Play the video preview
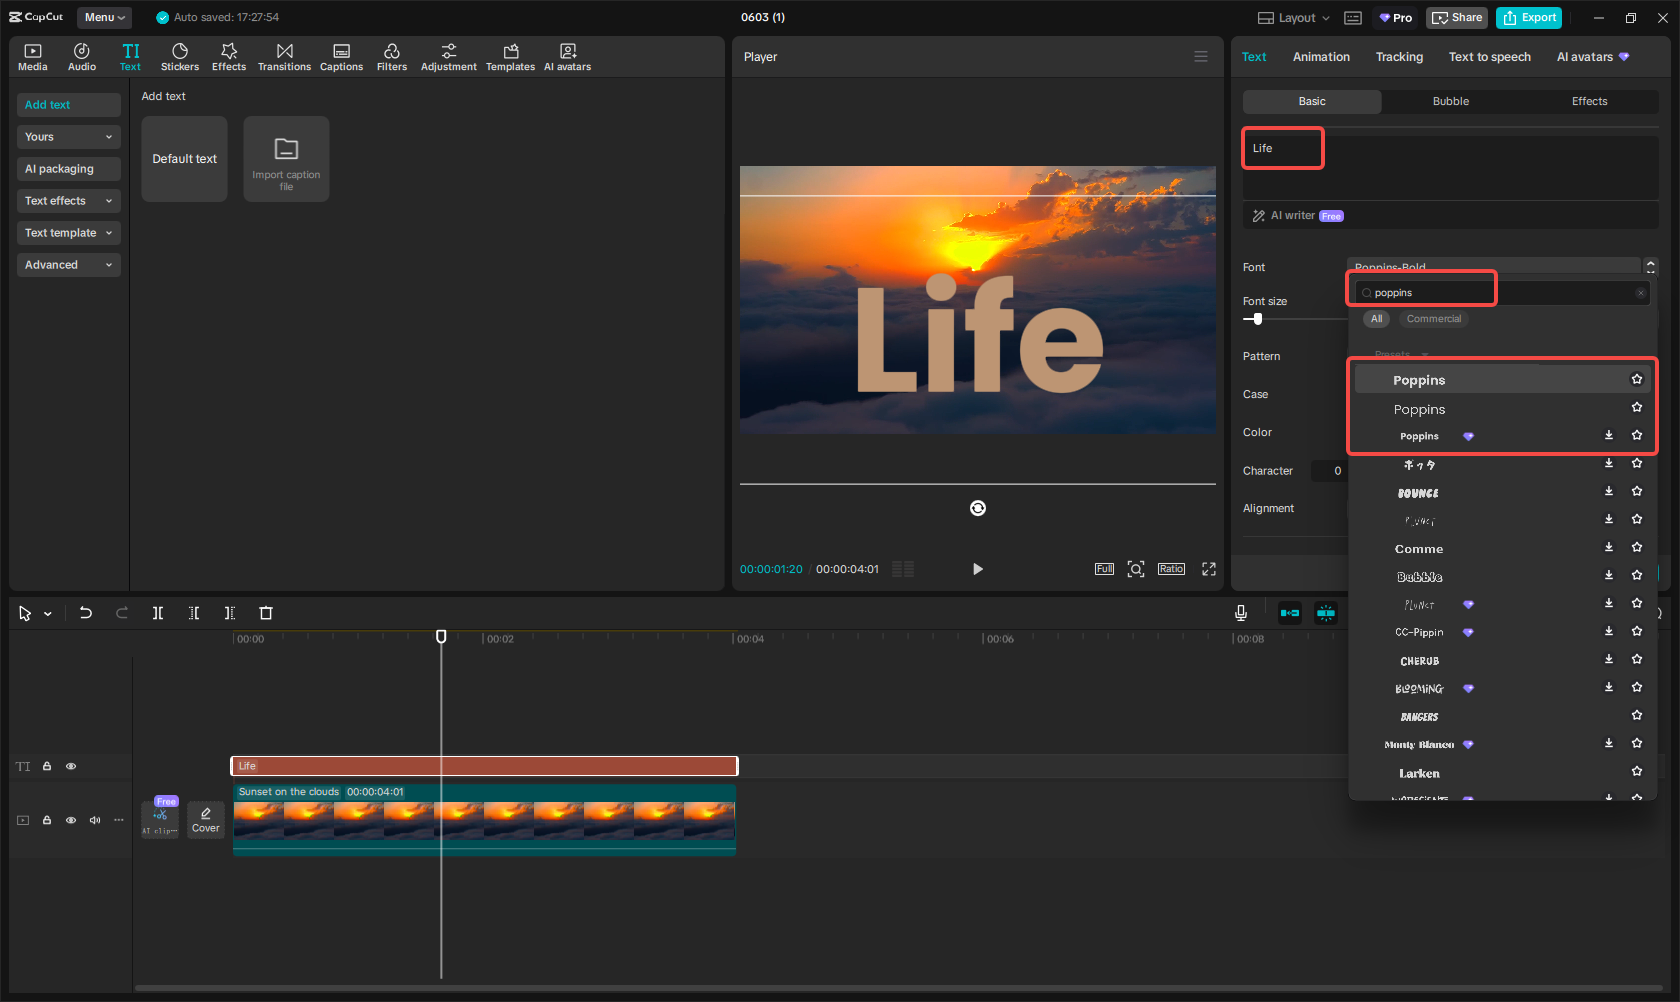The image size is (1680, 1002). click(x=977, y=569)
